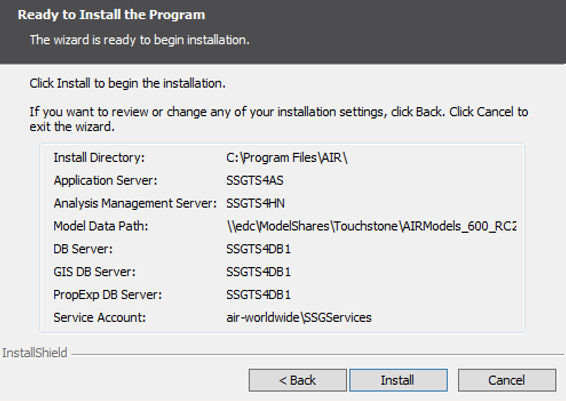This screenshot has height=401, width=566.
Task: Click the GIS DB Server value
Action: tap(258, 272)
